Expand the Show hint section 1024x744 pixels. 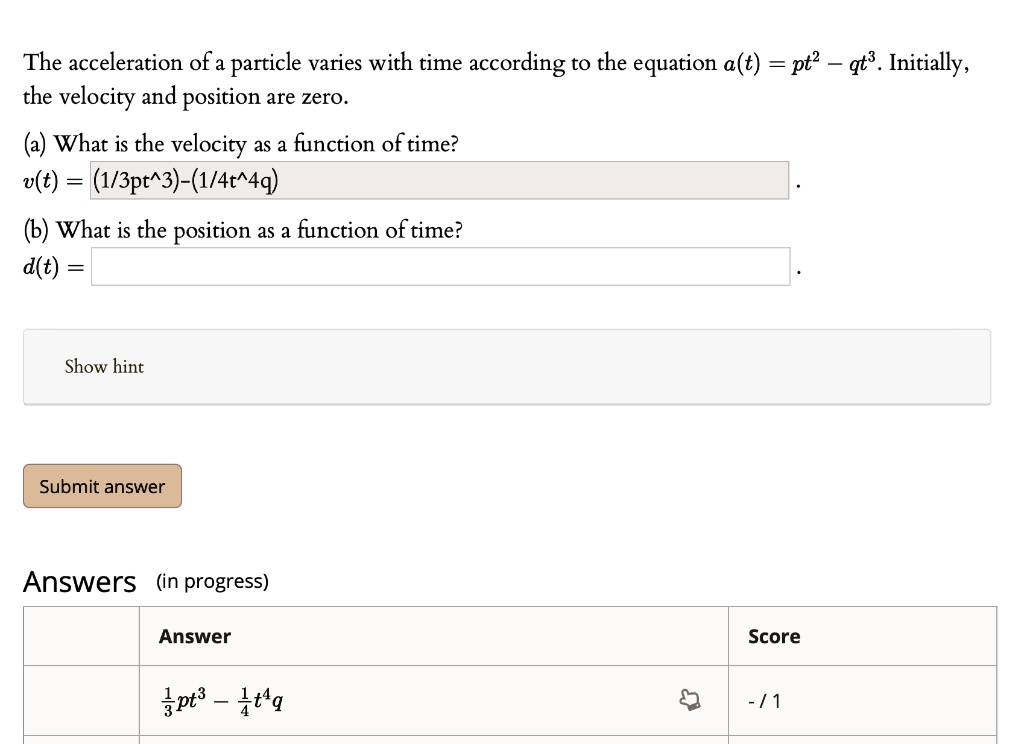coord(104,367)
